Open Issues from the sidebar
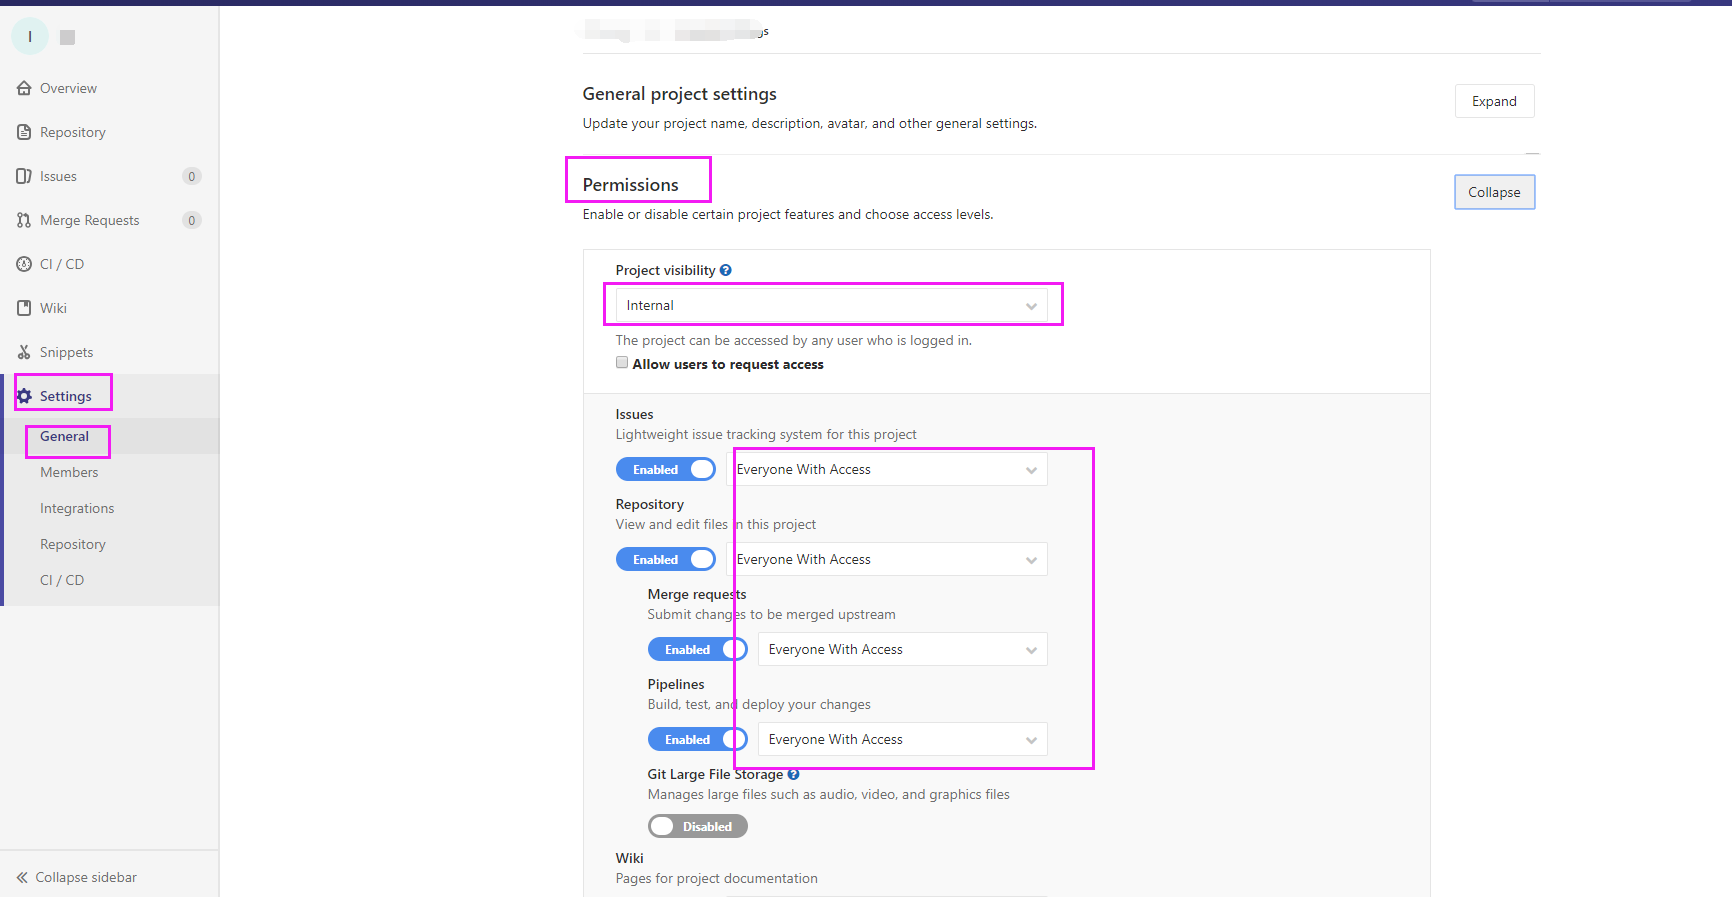The image size is (1732, 897). point(23,176)
